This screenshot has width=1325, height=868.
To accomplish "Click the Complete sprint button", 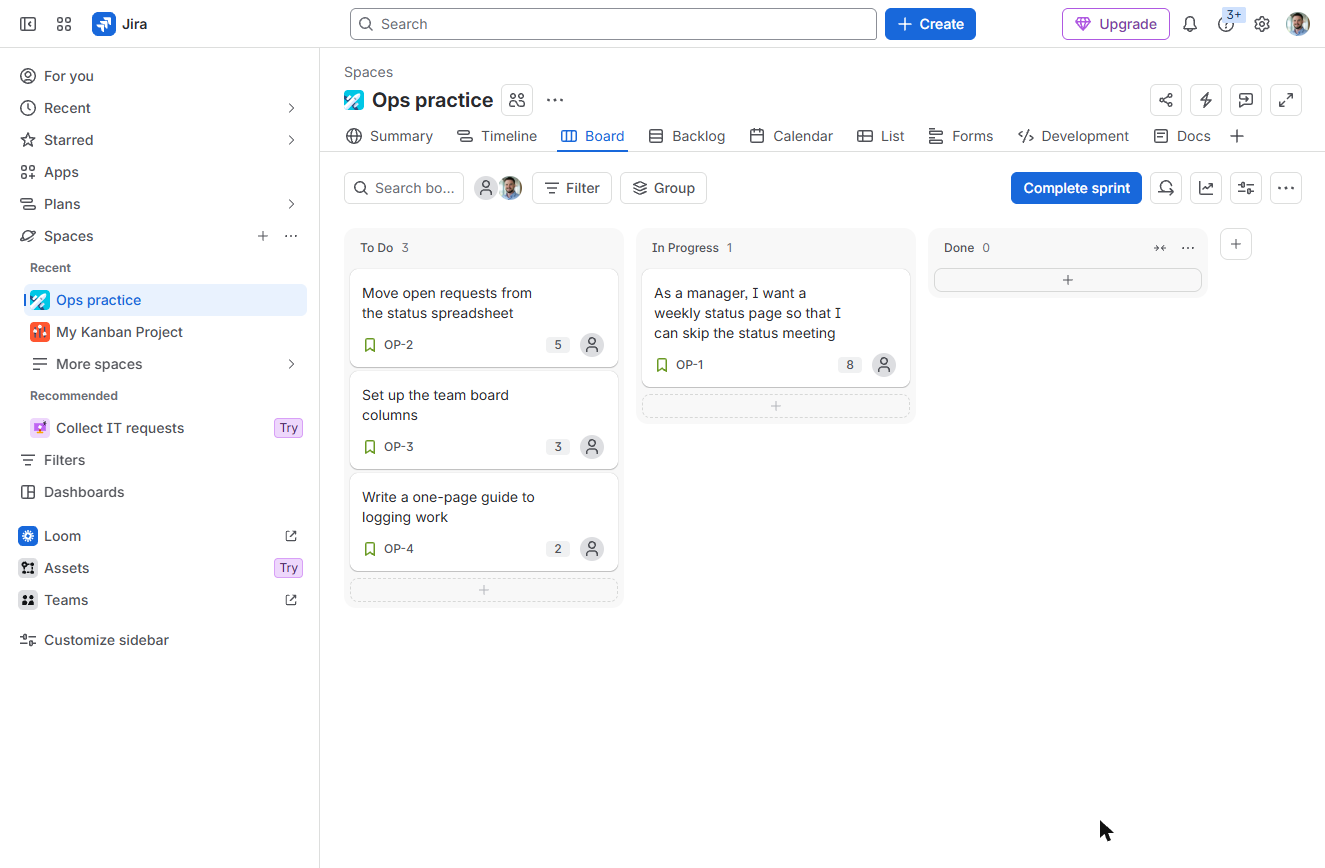I will pos(1076,188).
